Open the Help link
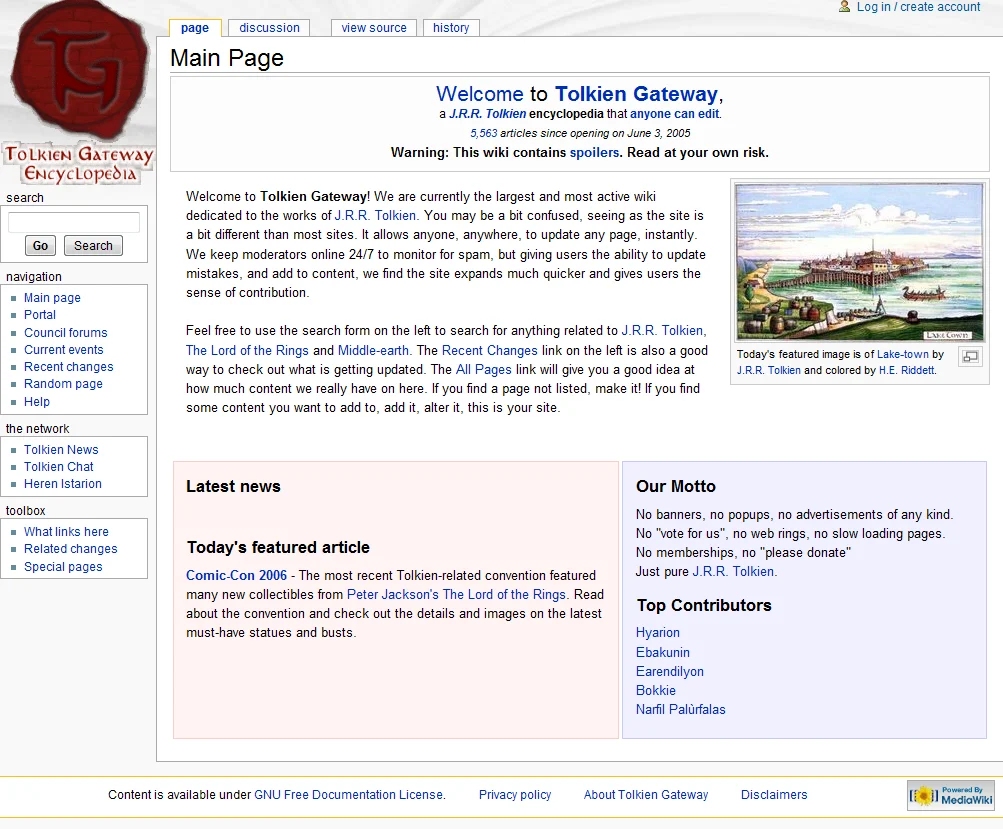The height and width of the screenshot is (829, 1003). click(x=36, y=402)
